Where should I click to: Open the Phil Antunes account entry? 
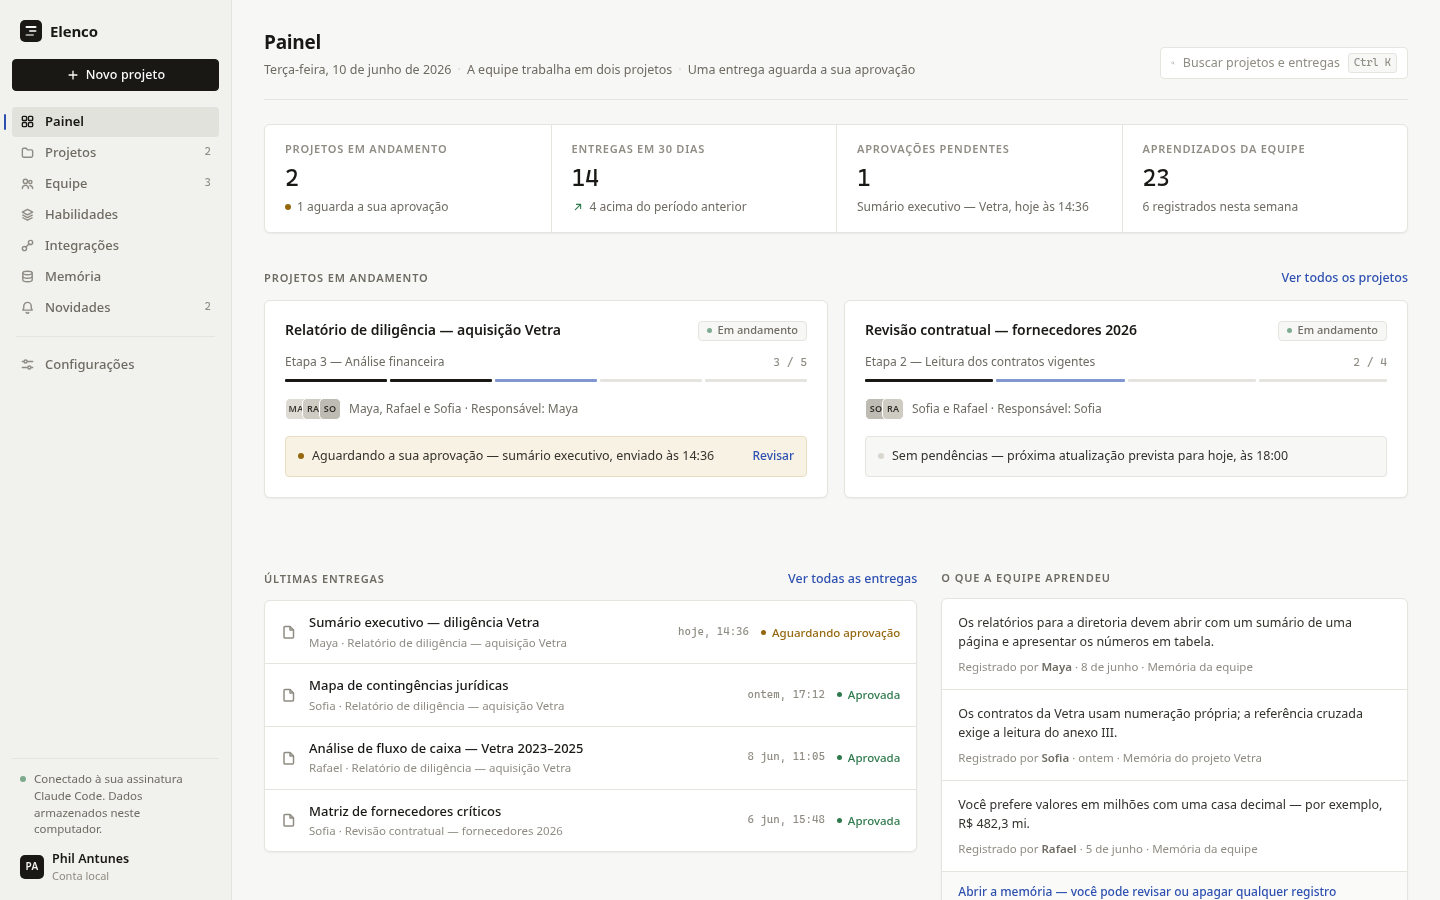(x=115, y=867)
